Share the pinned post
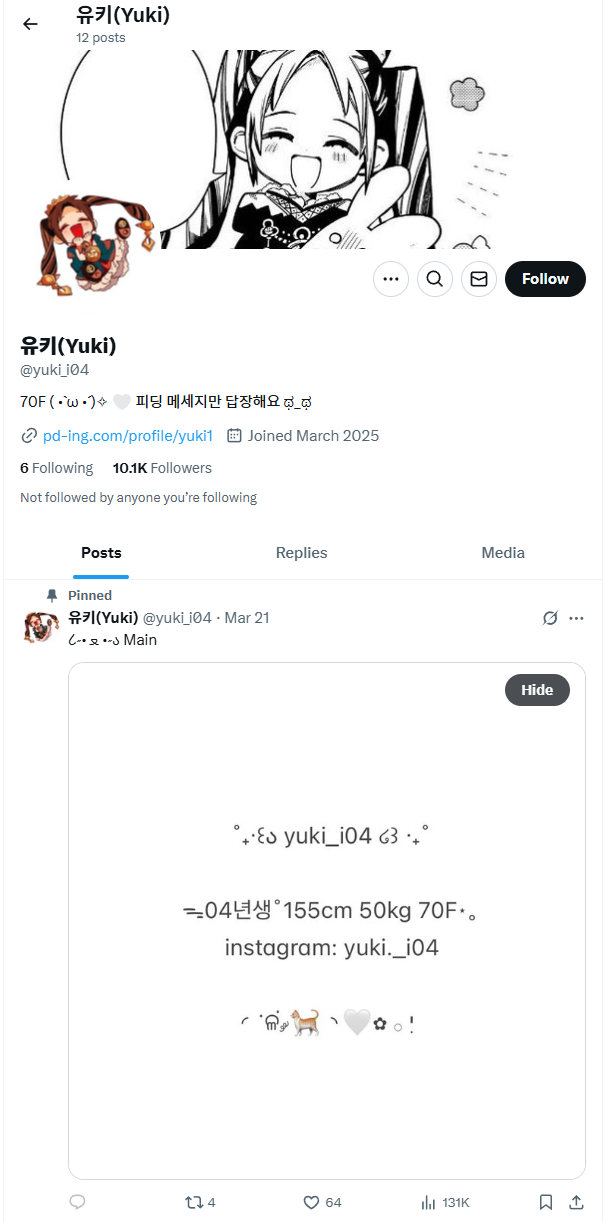This screenshot has width=613, height=1222. pos(576,1202)
